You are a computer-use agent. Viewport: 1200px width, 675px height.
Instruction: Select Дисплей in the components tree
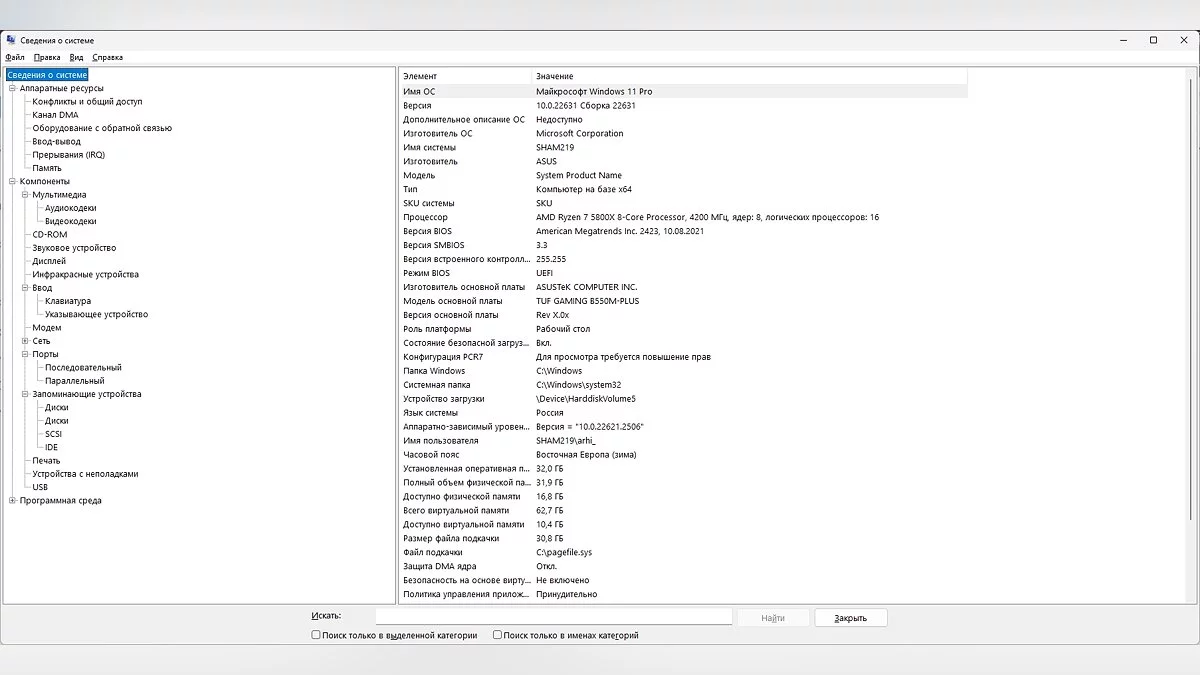49,261
